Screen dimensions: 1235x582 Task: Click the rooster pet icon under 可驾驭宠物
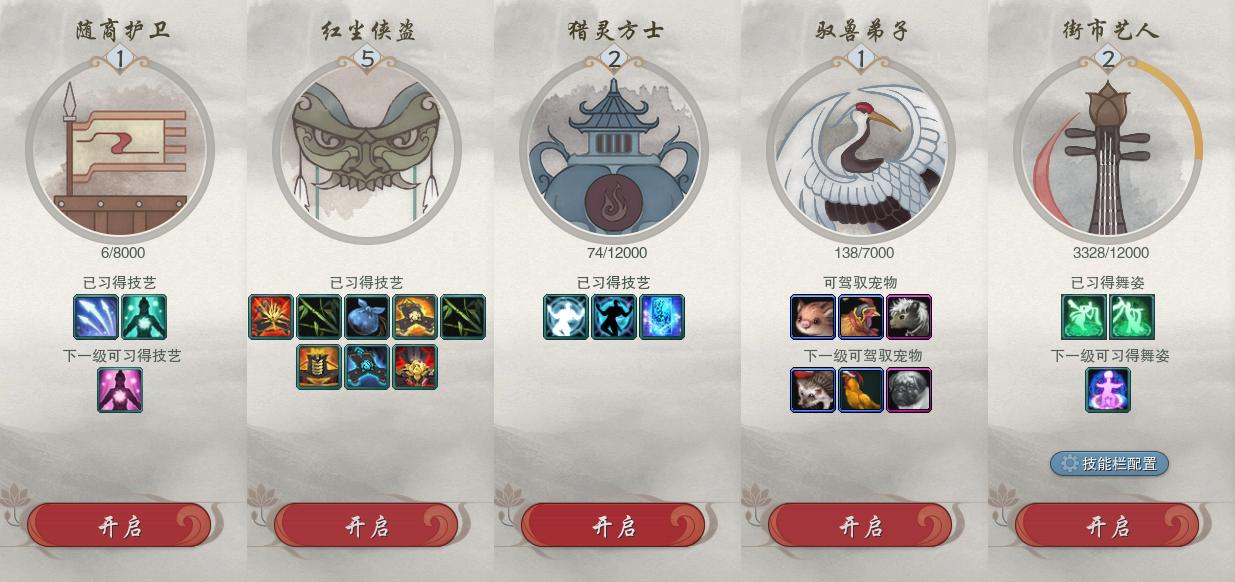861,317
